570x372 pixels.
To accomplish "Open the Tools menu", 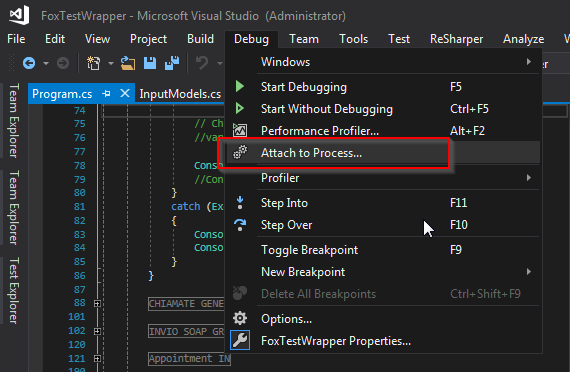I will (x=354, y=39).
